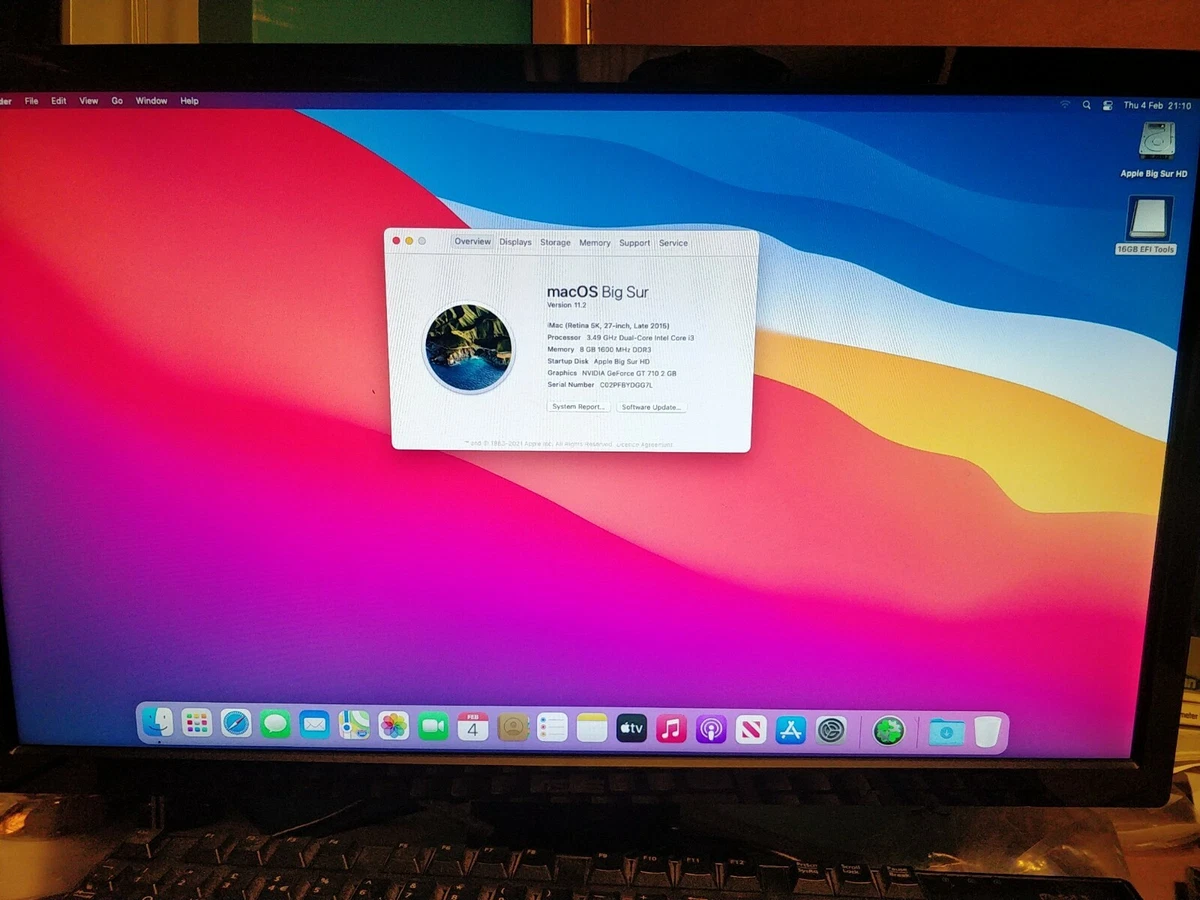Image resolution: width=1200 pixels, height=900 pixels.
Task: Open the Mail app in the Dock
Action: click(x=314, y=724)
